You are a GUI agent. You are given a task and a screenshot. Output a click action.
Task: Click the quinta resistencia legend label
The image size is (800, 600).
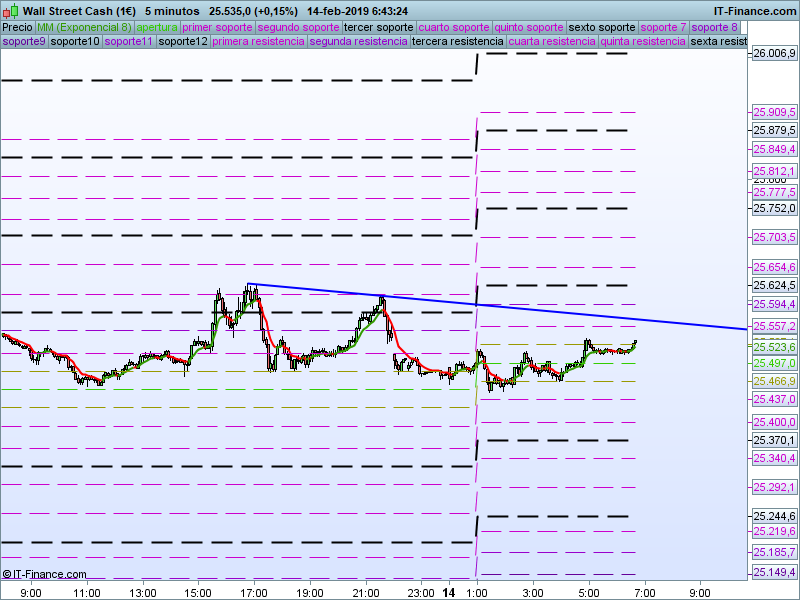(x=643, y=41)
